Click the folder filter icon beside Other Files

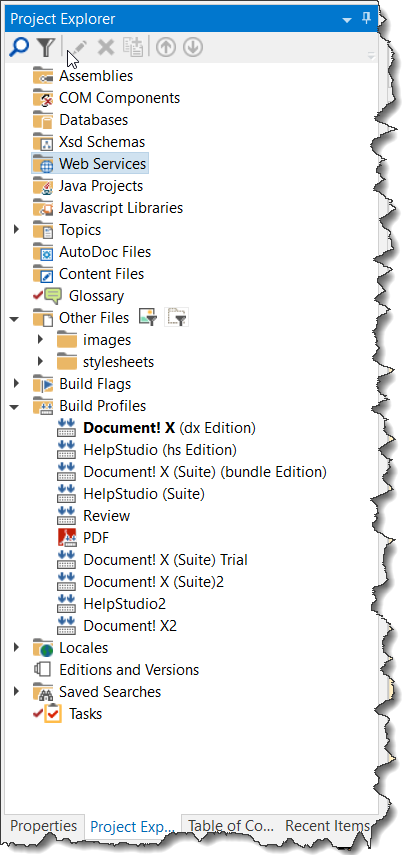177,317
